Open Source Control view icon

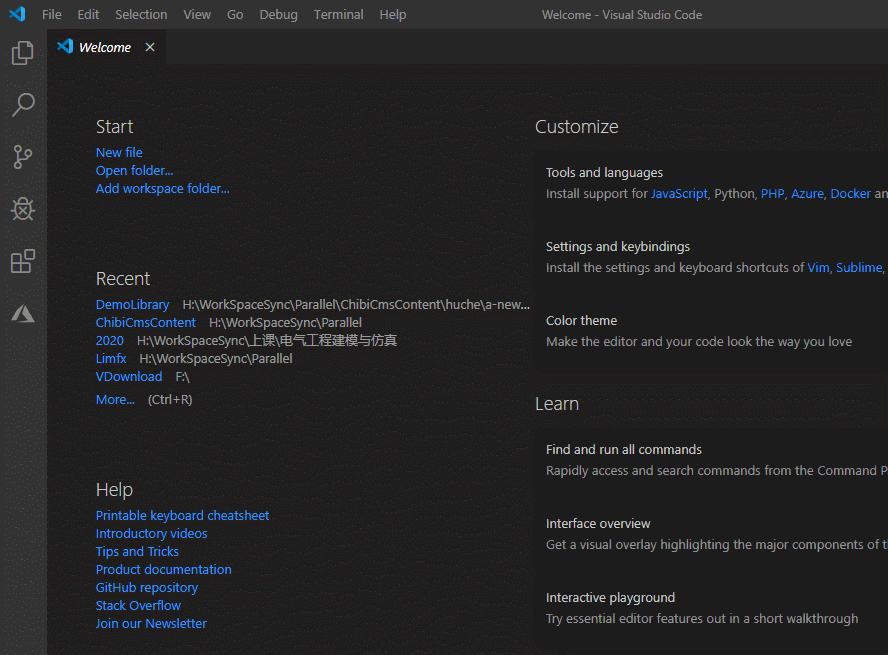click(x=23, y=157)
